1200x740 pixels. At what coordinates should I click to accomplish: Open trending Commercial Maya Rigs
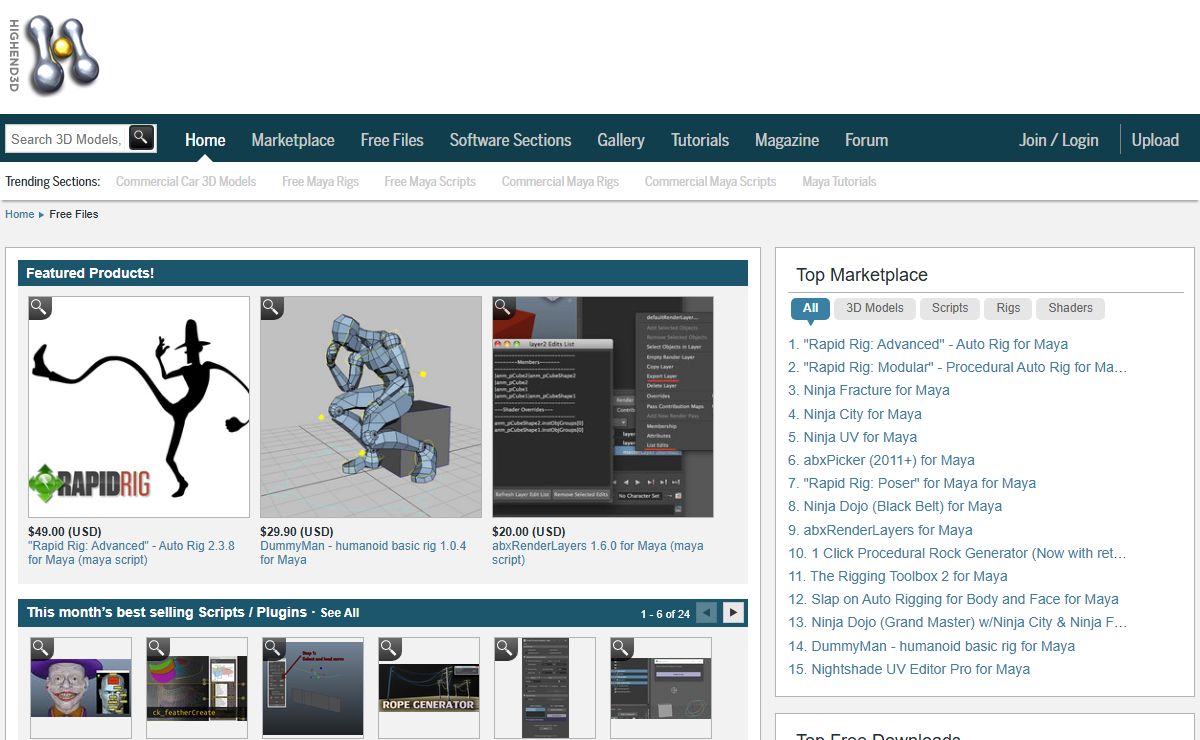560,182
